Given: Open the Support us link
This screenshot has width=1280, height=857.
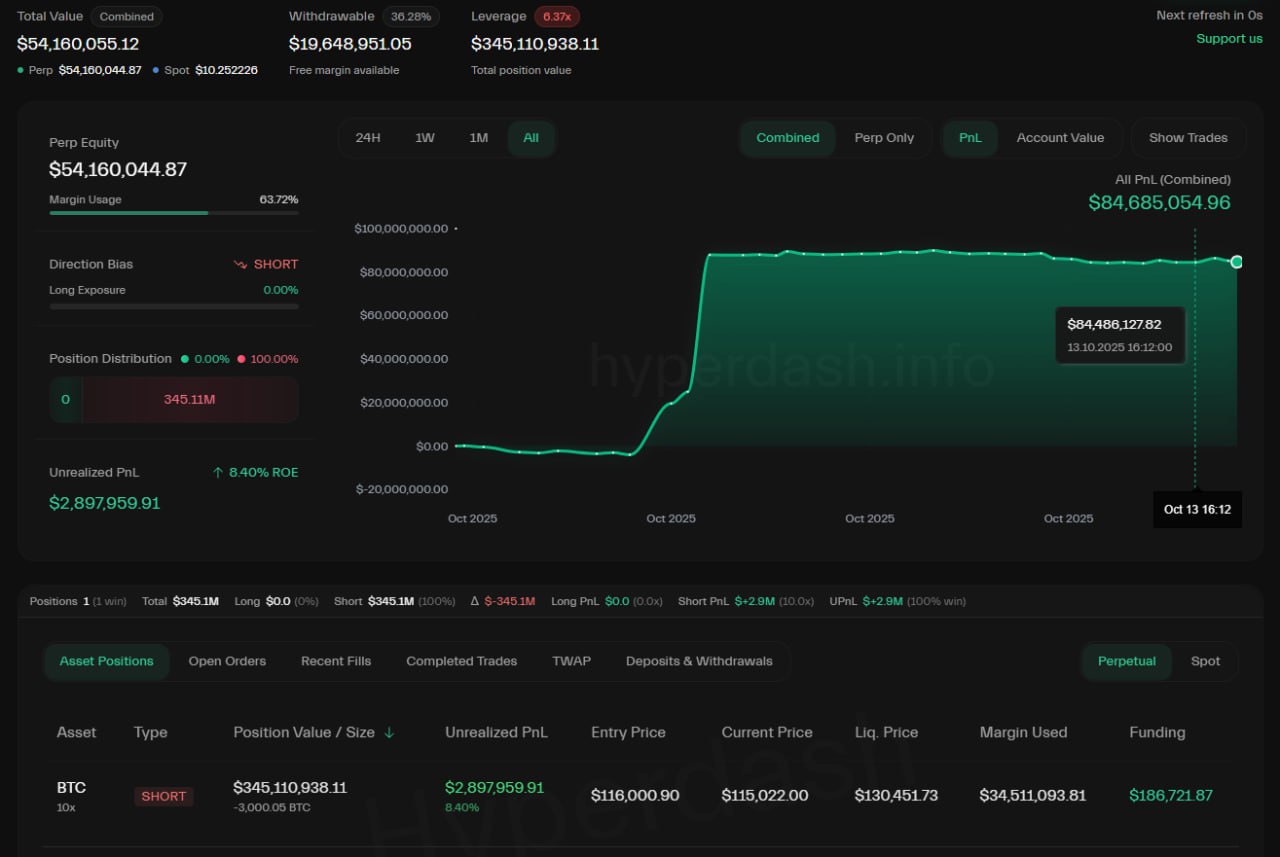Looking at the screenshot, I should (x=1229, y=39).
